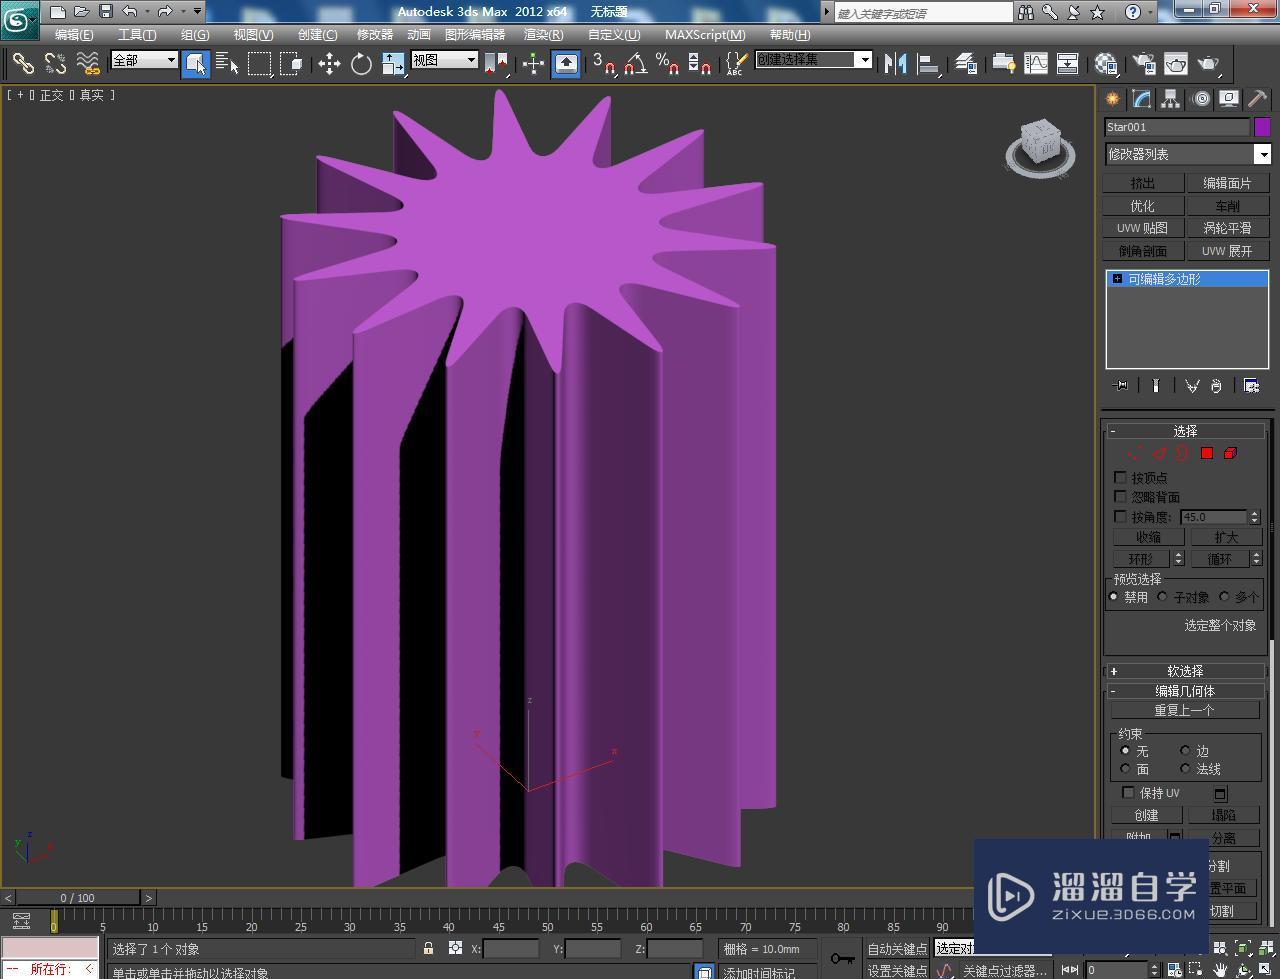
Task: Select 面 constraint radio
Action: pos(1125,769)
